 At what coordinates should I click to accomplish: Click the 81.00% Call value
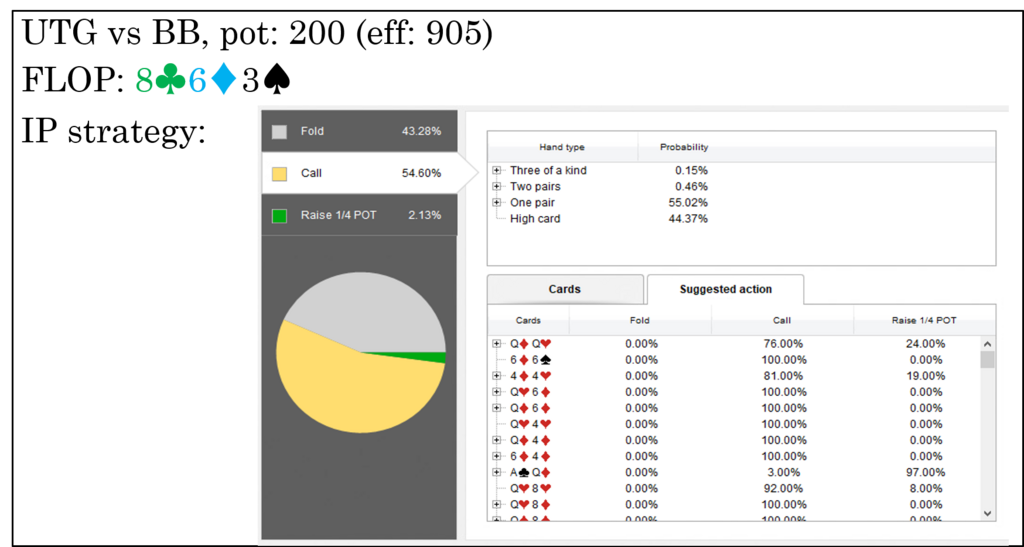pyautogui.click(x=782, y=376)
